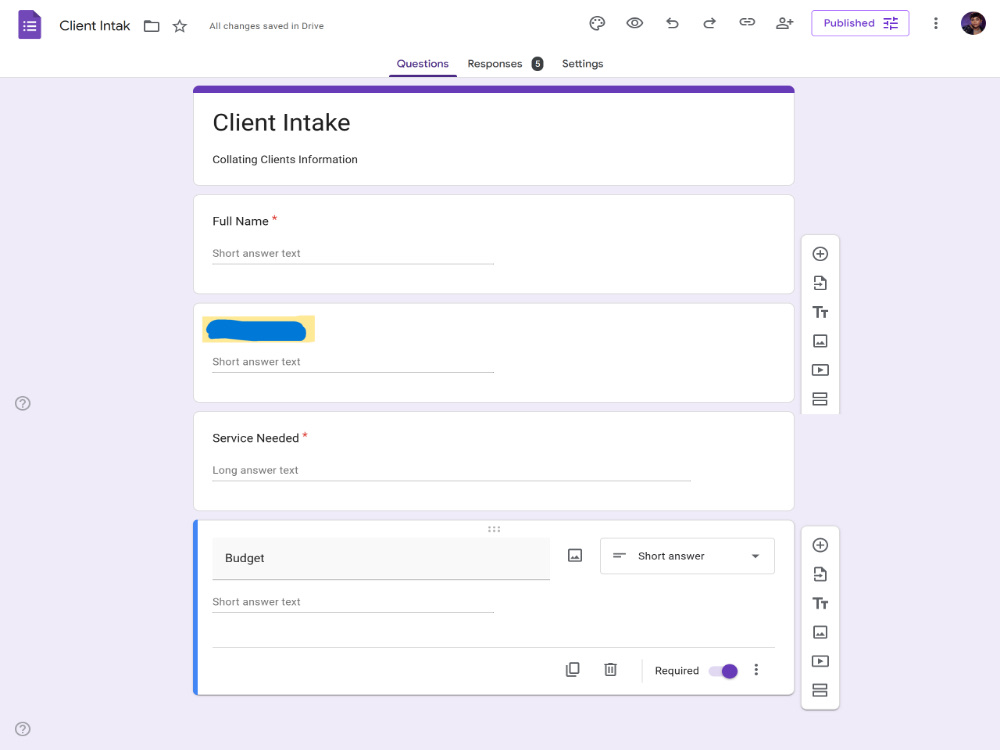Image resolution: width=1000 pixels, height=750 pixels.
Task: Open the customize theme palette
Action: pyautogui.click(x=597, y=24)
